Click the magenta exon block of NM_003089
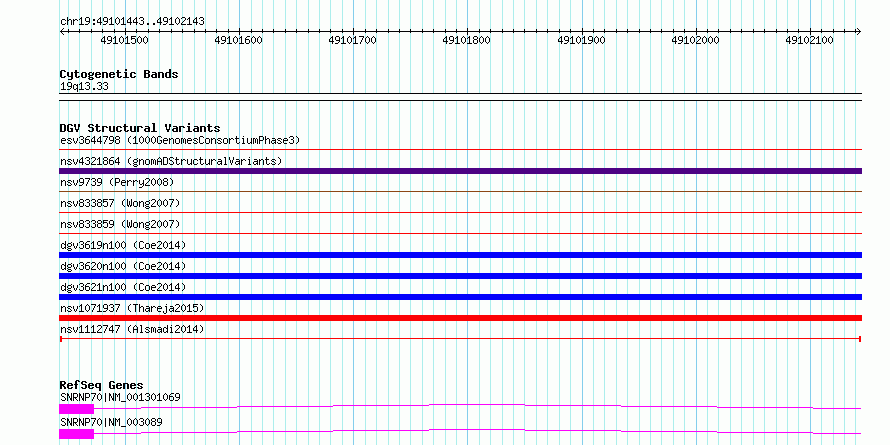Screen dimensions: 890x445 click(77, 434)
